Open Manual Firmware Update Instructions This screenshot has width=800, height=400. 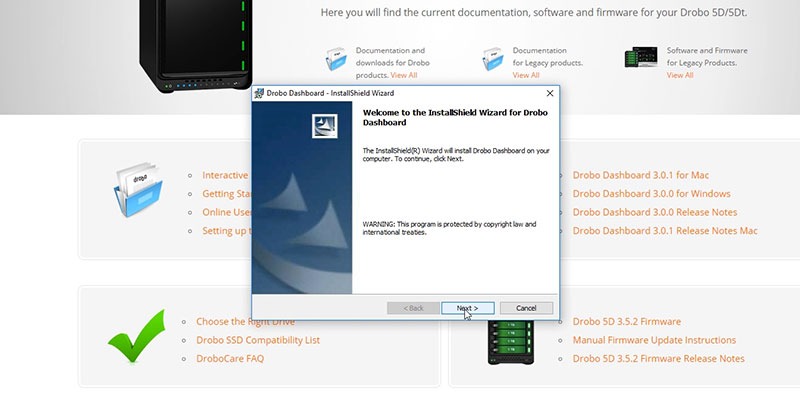tap(654, 340)
